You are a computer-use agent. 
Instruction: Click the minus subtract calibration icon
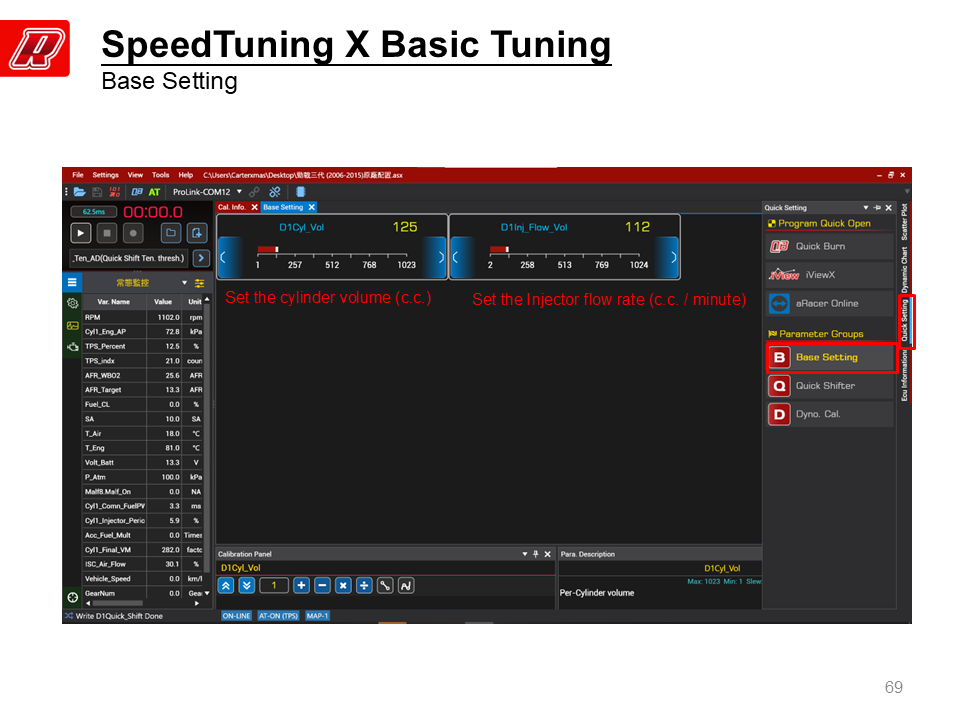tap(322, 586)
